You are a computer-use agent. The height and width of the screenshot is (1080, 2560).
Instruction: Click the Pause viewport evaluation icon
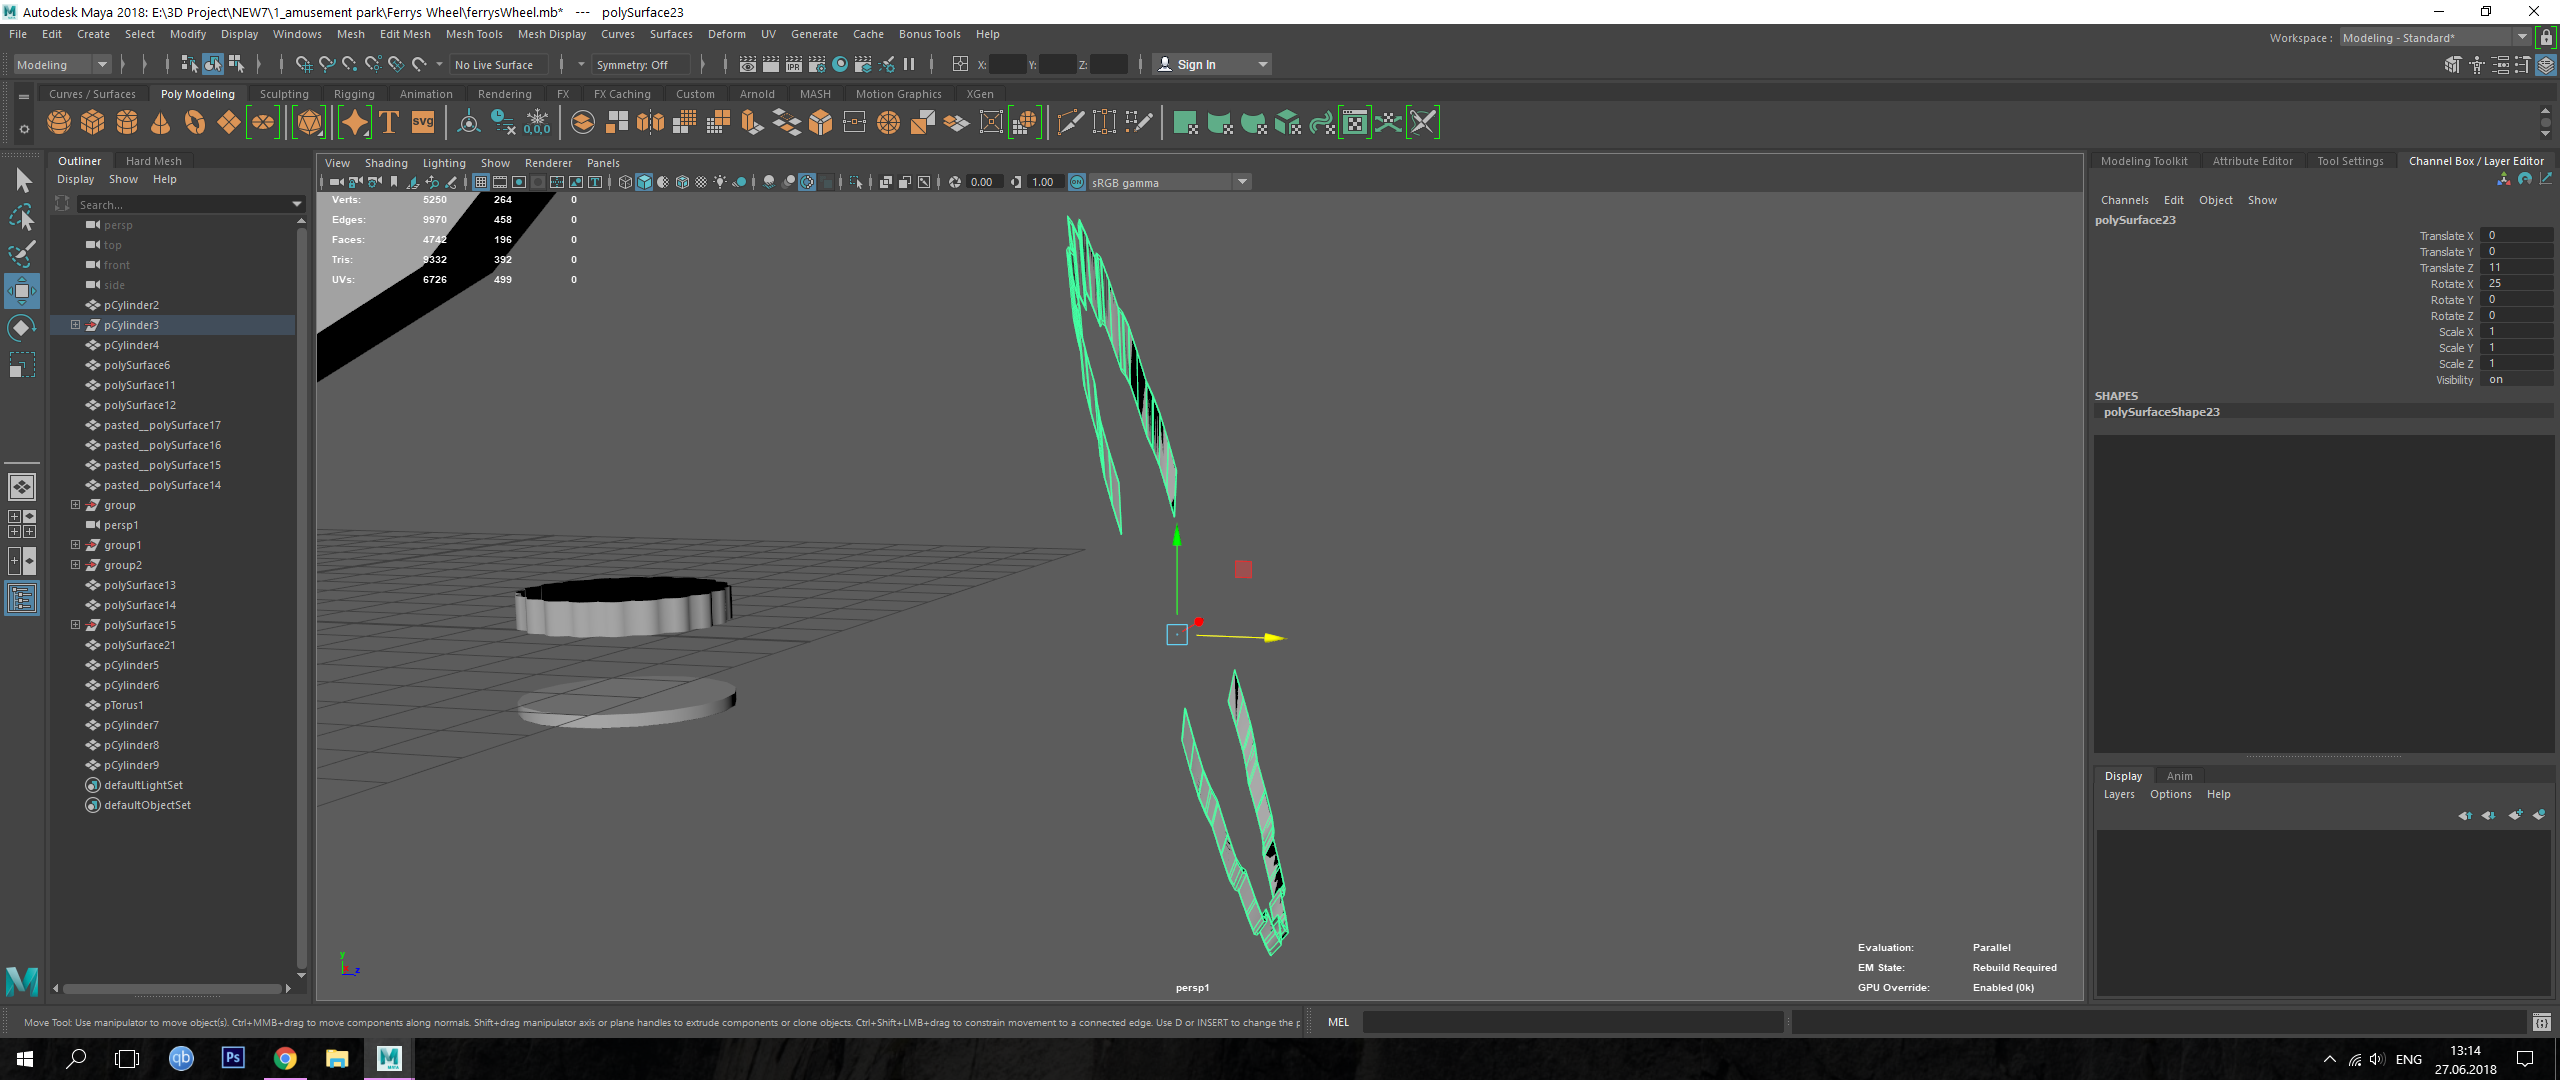coord(909,65)
